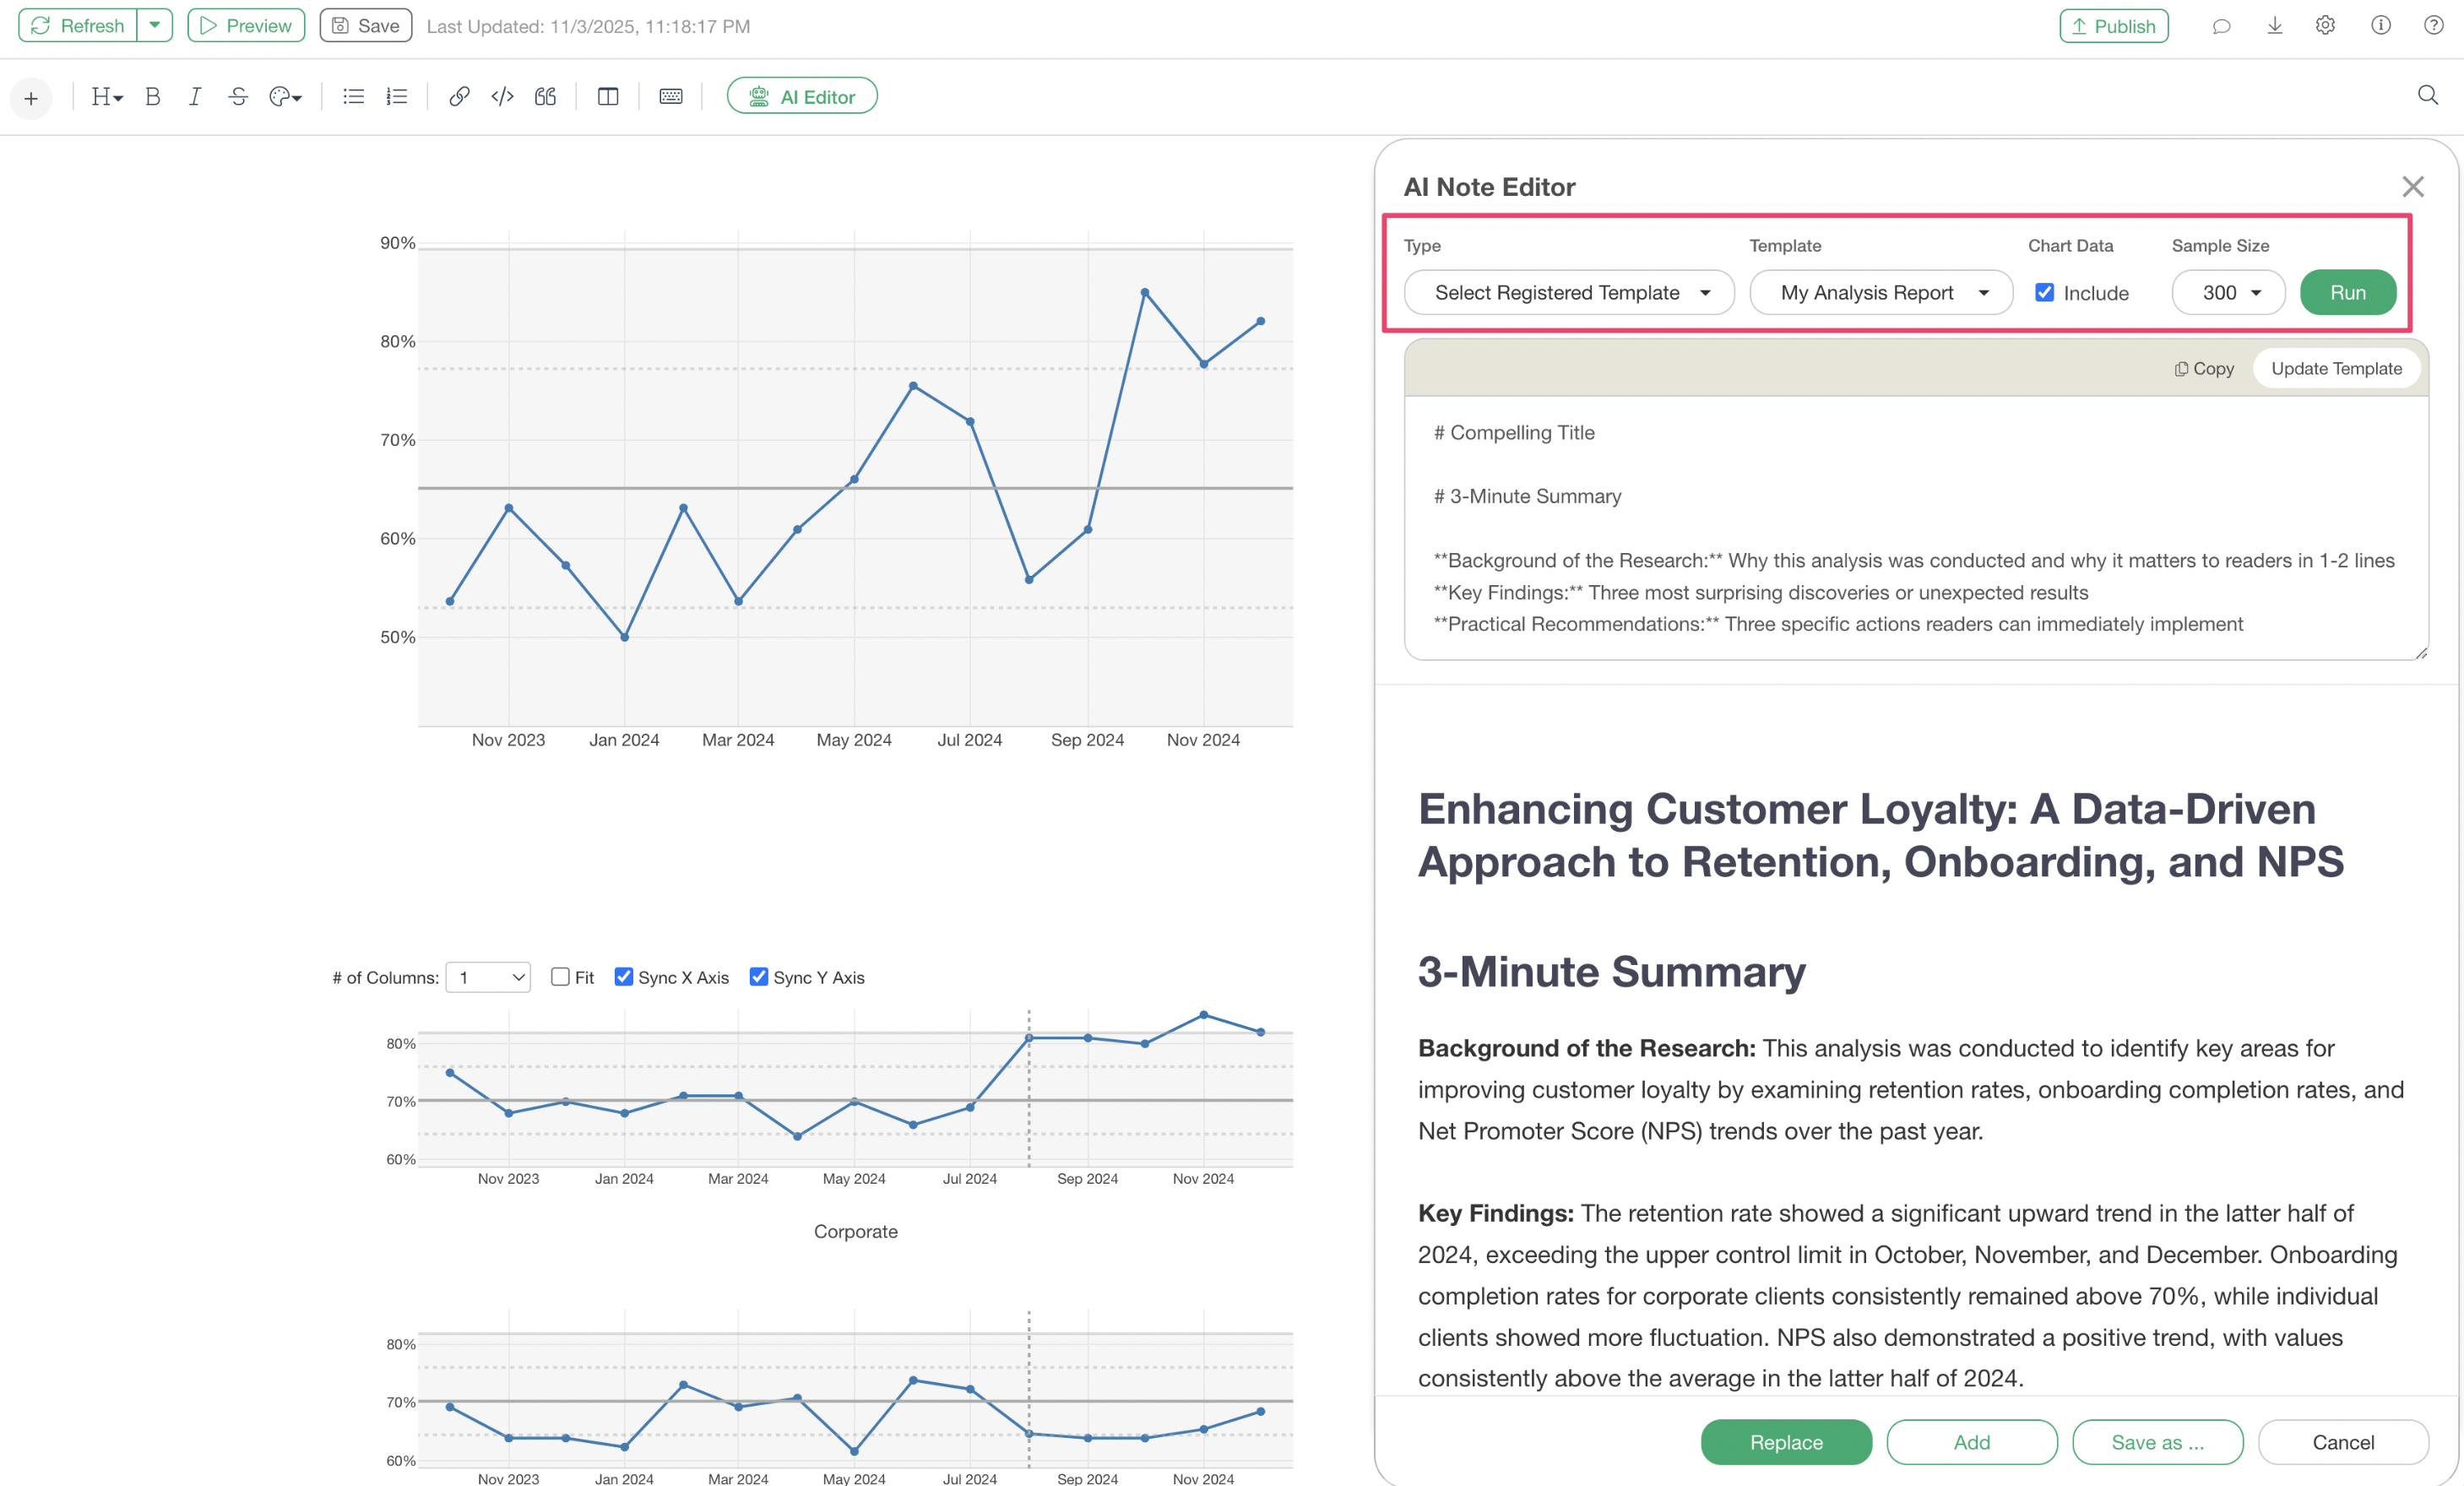Open the Sample Size 300 dropdown
Screen dimensions: 2464x1486
(2228, 293)
